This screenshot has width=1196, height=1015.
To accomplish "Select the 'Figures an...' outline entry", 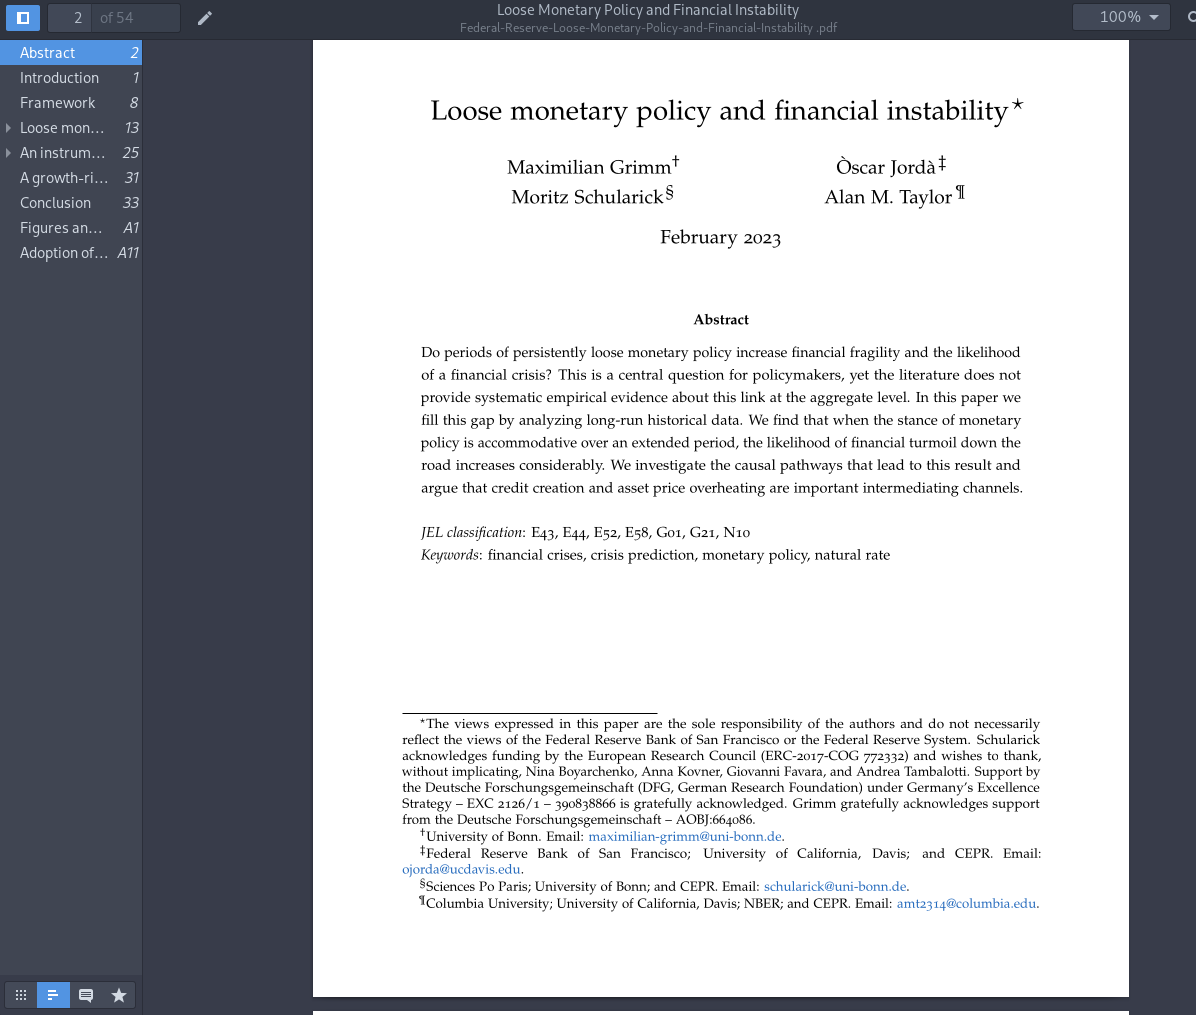I will [x=62, y=227].
